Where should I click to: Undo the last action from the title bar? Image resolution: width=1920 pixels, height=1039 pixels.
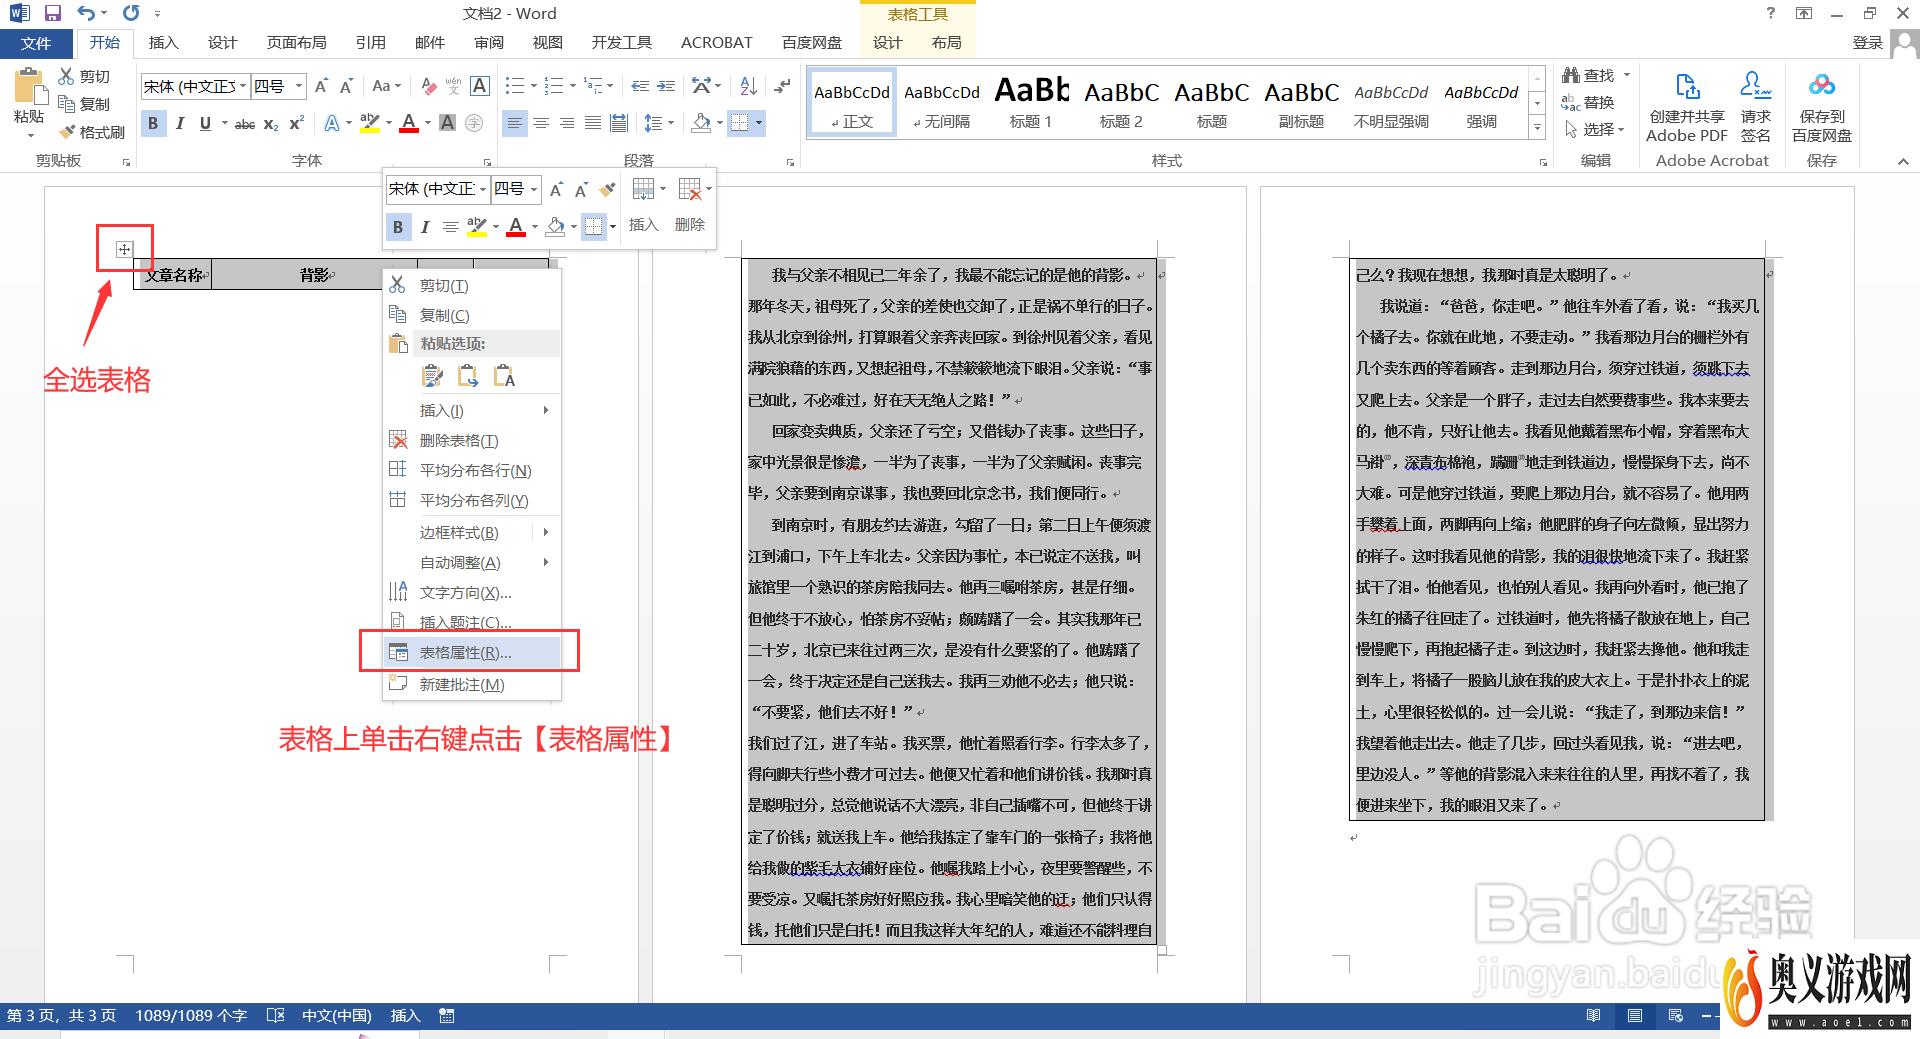click(x=87, y=13)
